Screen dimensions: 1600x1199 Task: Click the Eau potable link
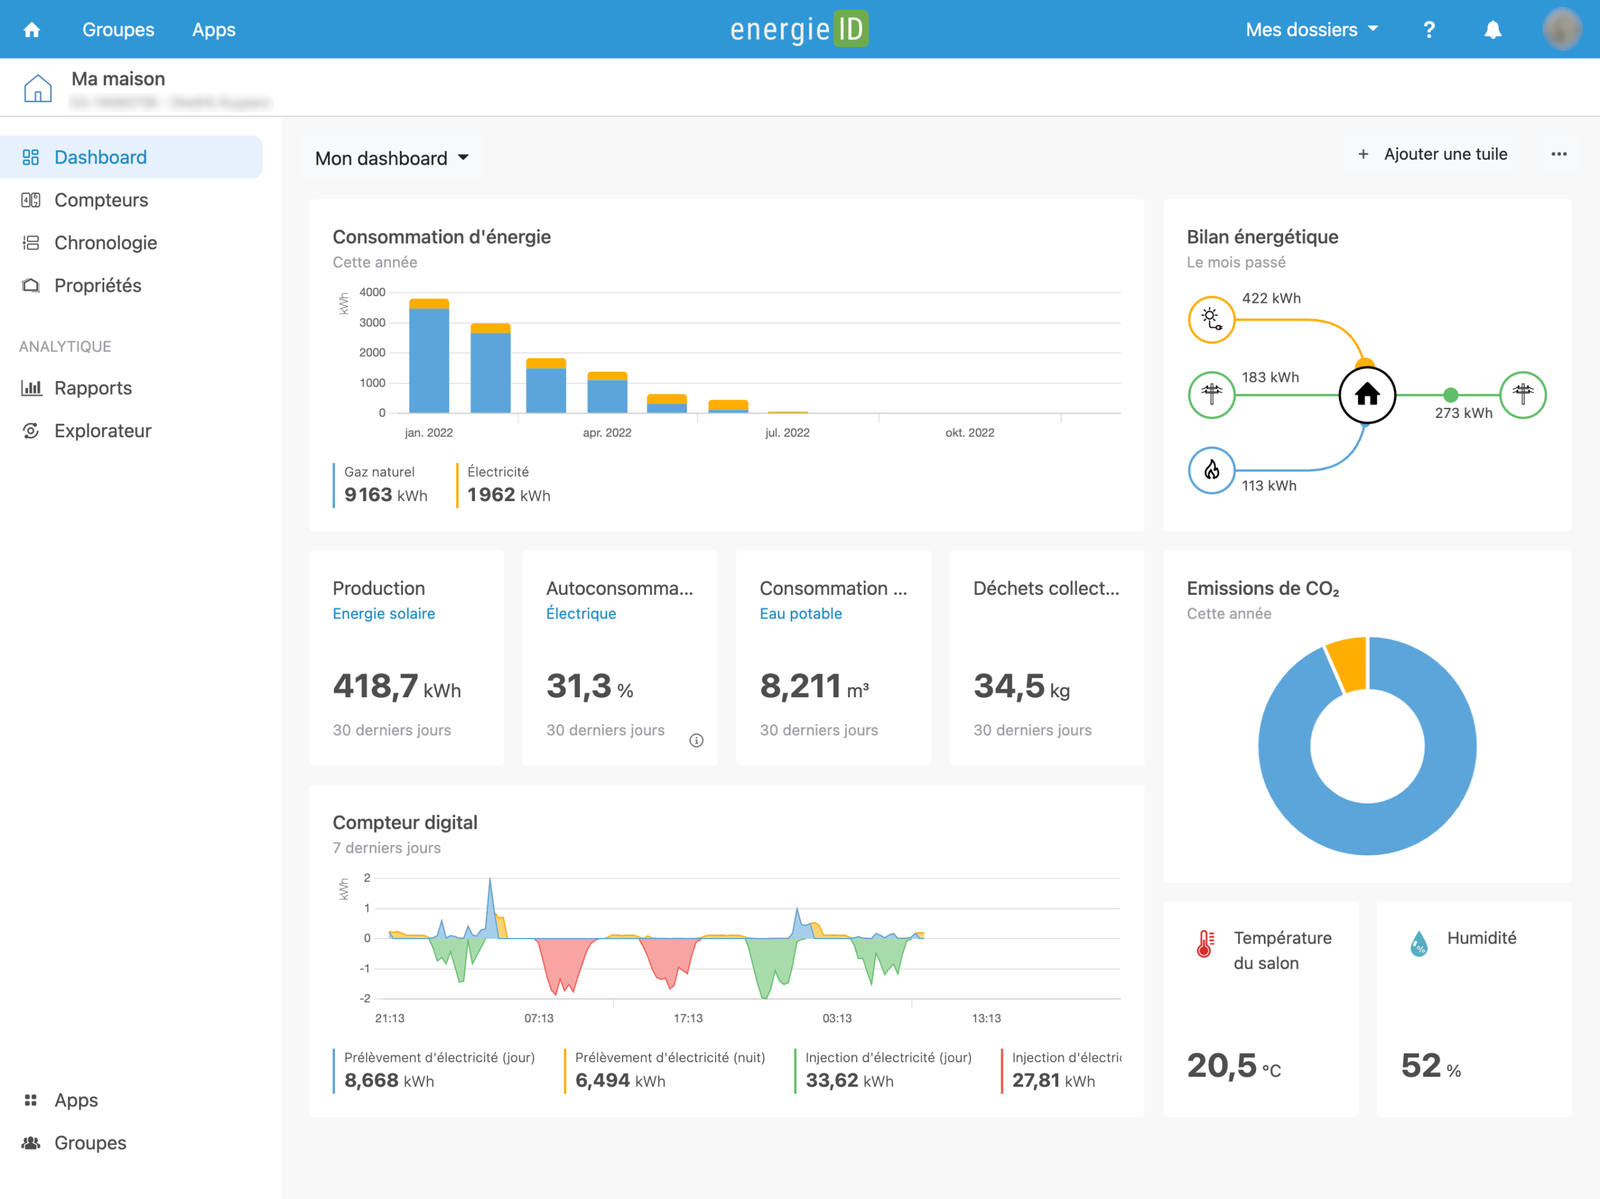pyautogui.click(x=800, y=614)
